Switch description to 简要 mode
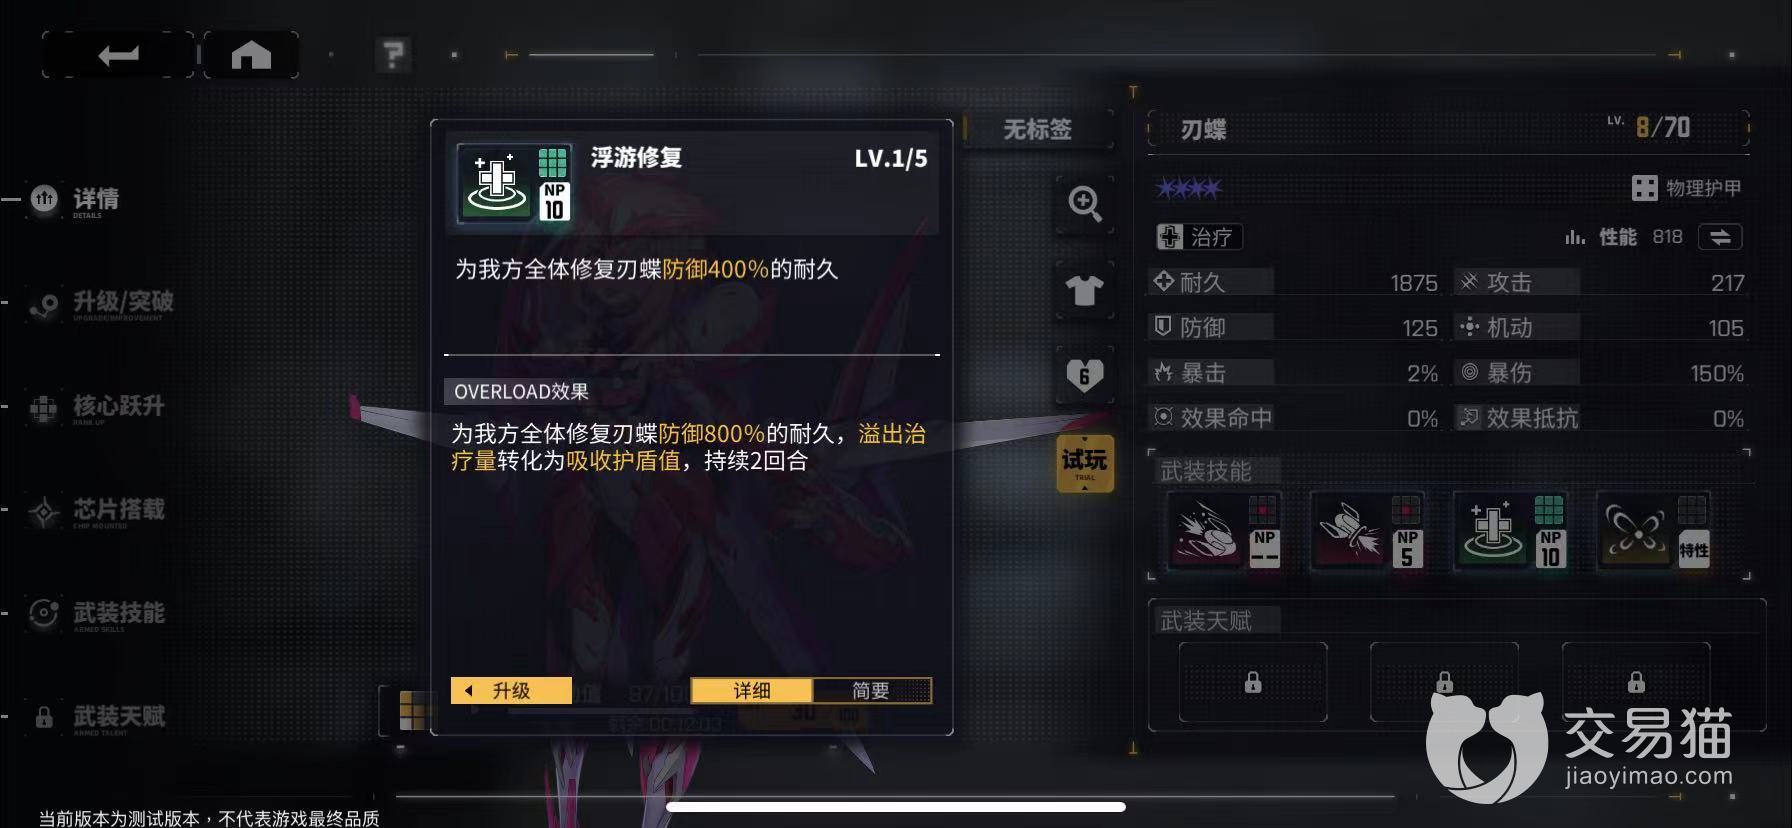 coord(871,690)
